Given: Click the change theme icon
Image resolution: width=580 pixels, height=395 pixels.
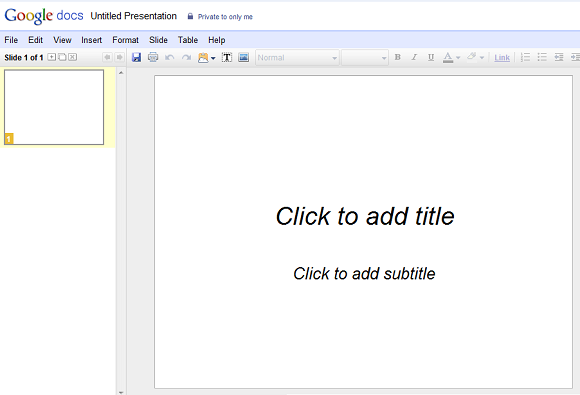Looking at the screenshot, I should tap(203, 57).
